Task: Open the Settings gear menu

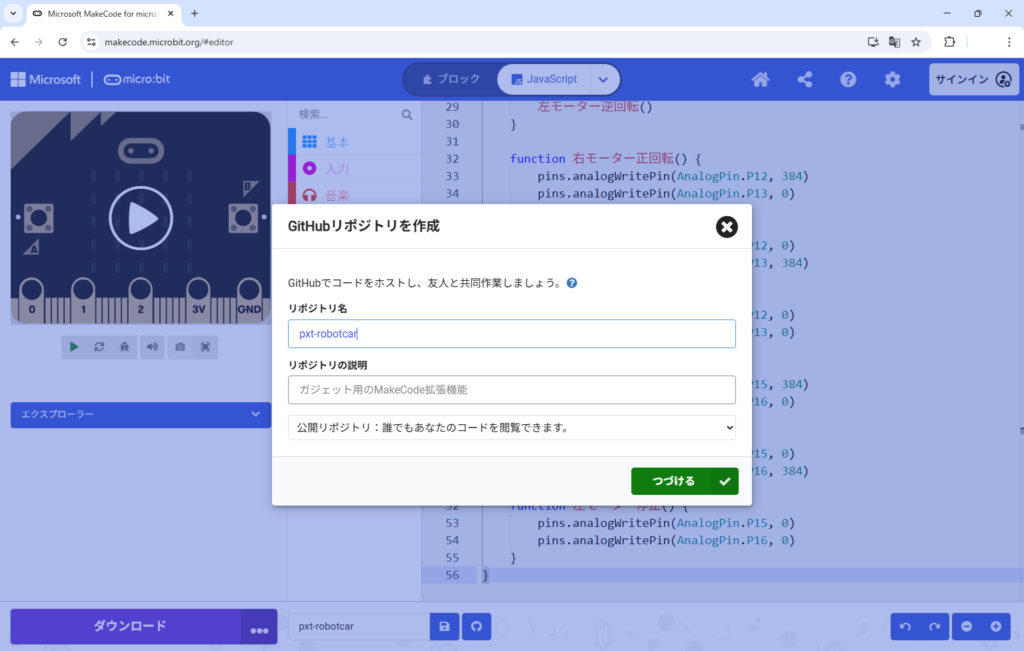Action: click(x=892, y=80)
